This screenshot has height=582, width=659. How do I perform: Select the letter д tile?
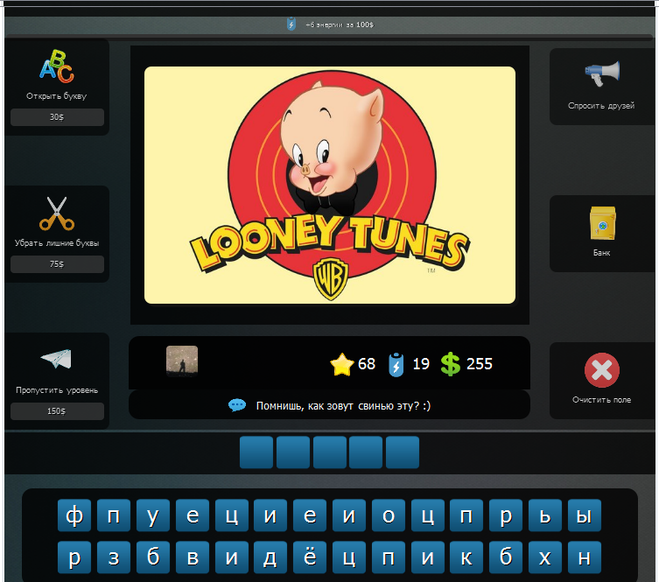270,558
